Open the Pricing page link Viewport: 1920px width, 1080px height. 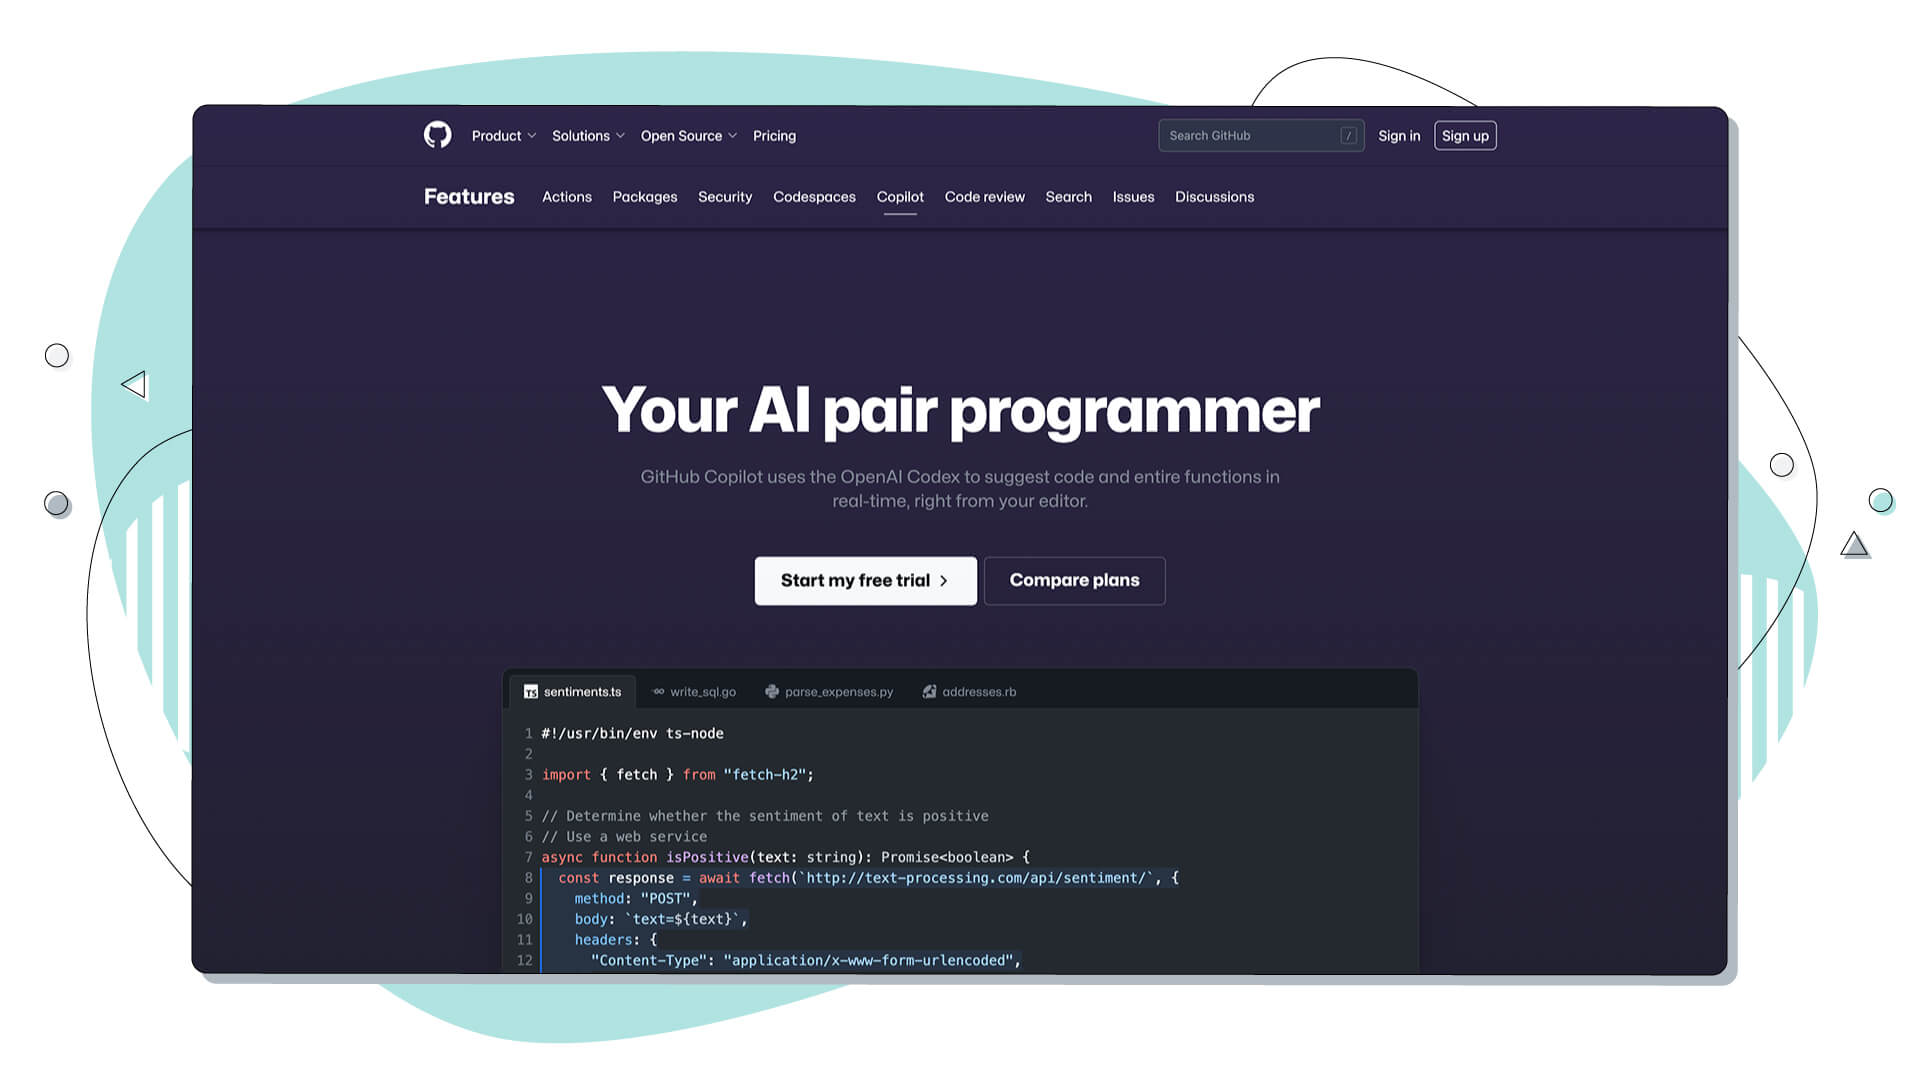point(774,136)
